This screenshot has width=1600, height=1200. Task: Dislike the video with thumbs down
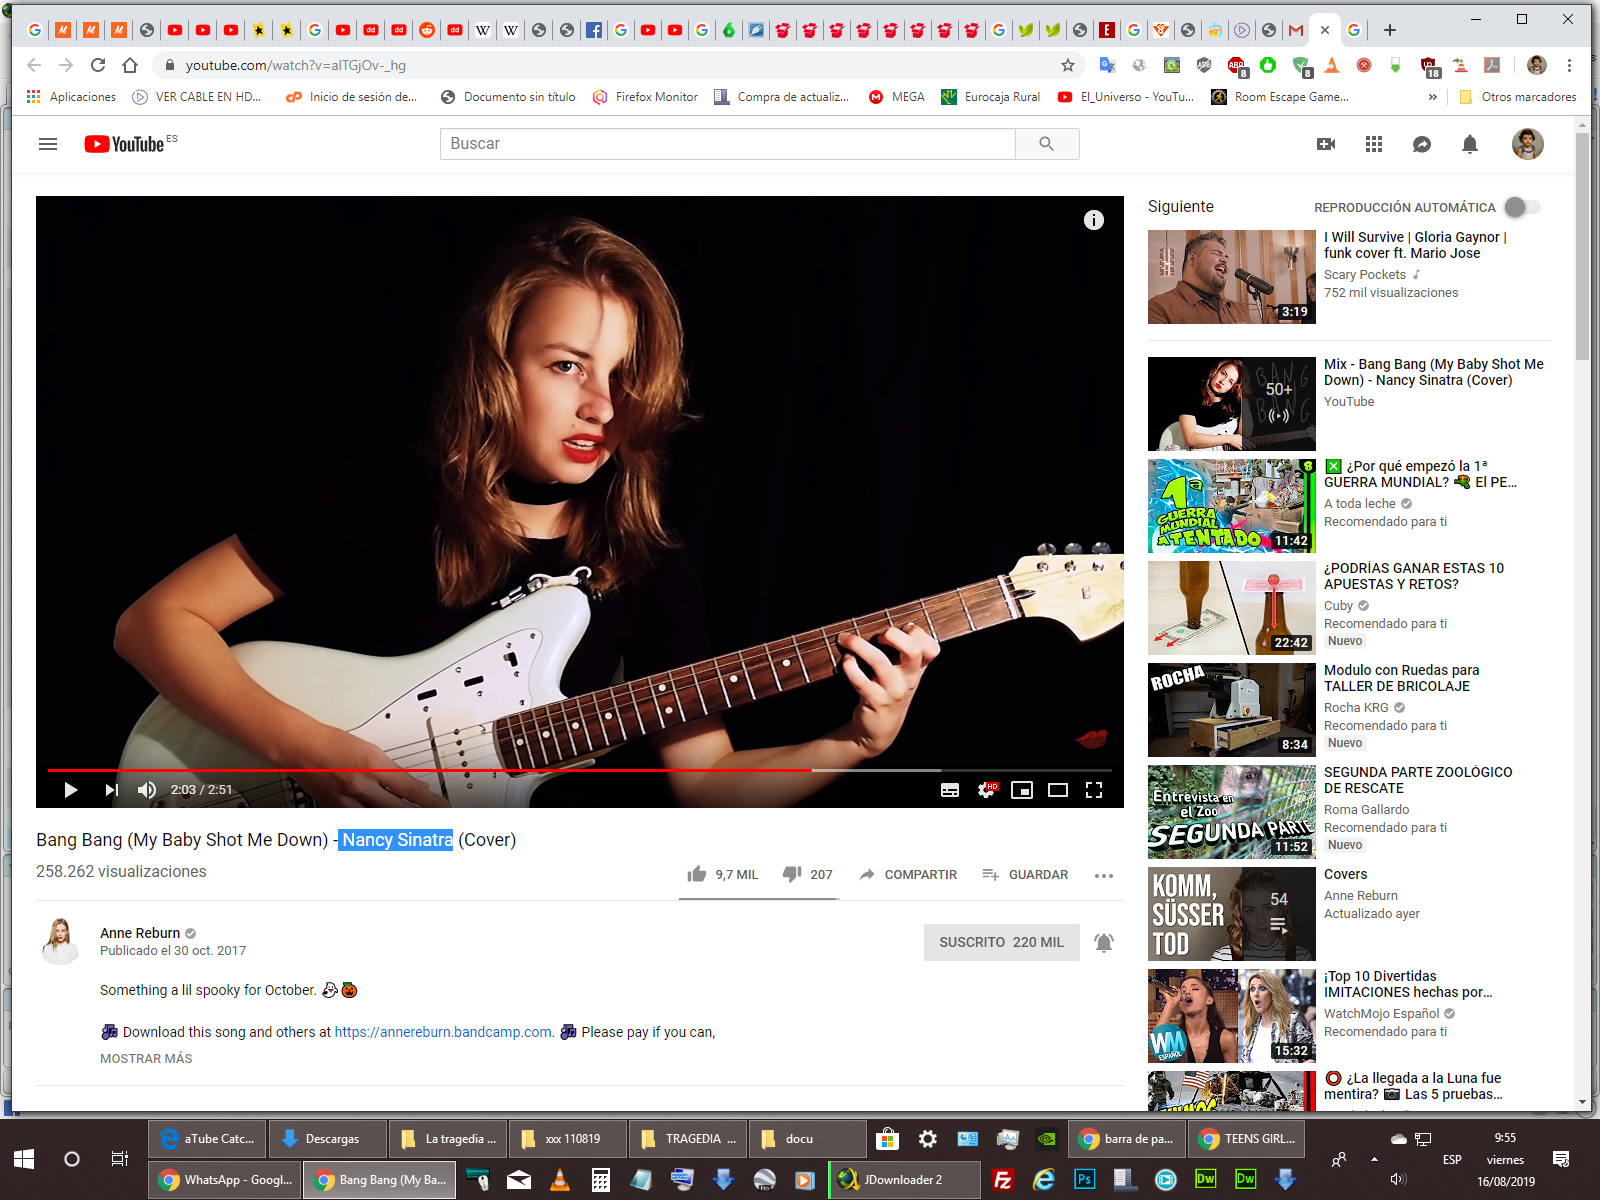792,874
